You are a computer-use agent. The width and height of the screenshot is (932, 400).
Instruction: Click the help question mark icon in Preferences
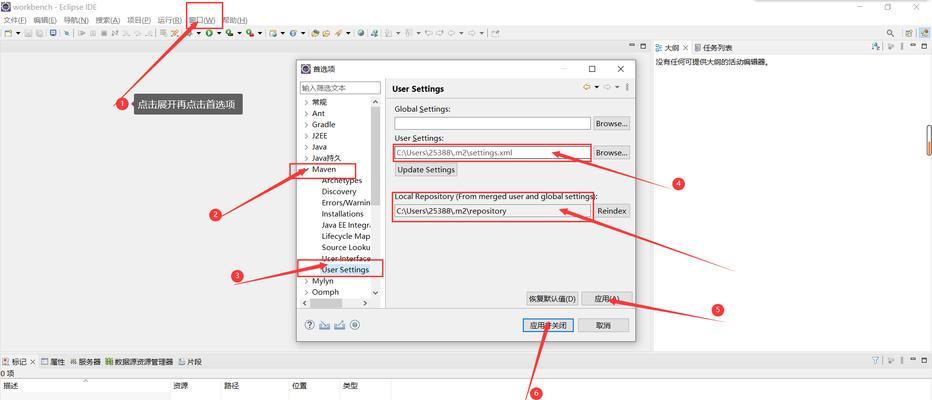(309, 325)
